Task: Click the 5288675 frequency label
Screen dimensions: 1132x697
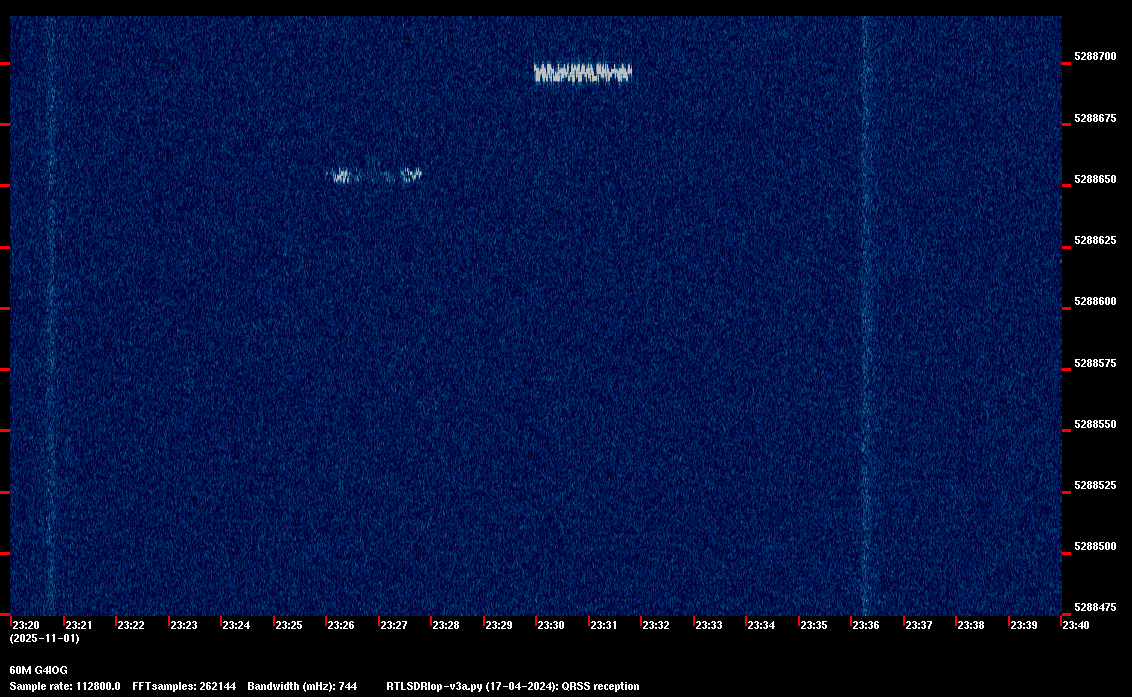Action: pyautogui.click(x=1094, y=118)
